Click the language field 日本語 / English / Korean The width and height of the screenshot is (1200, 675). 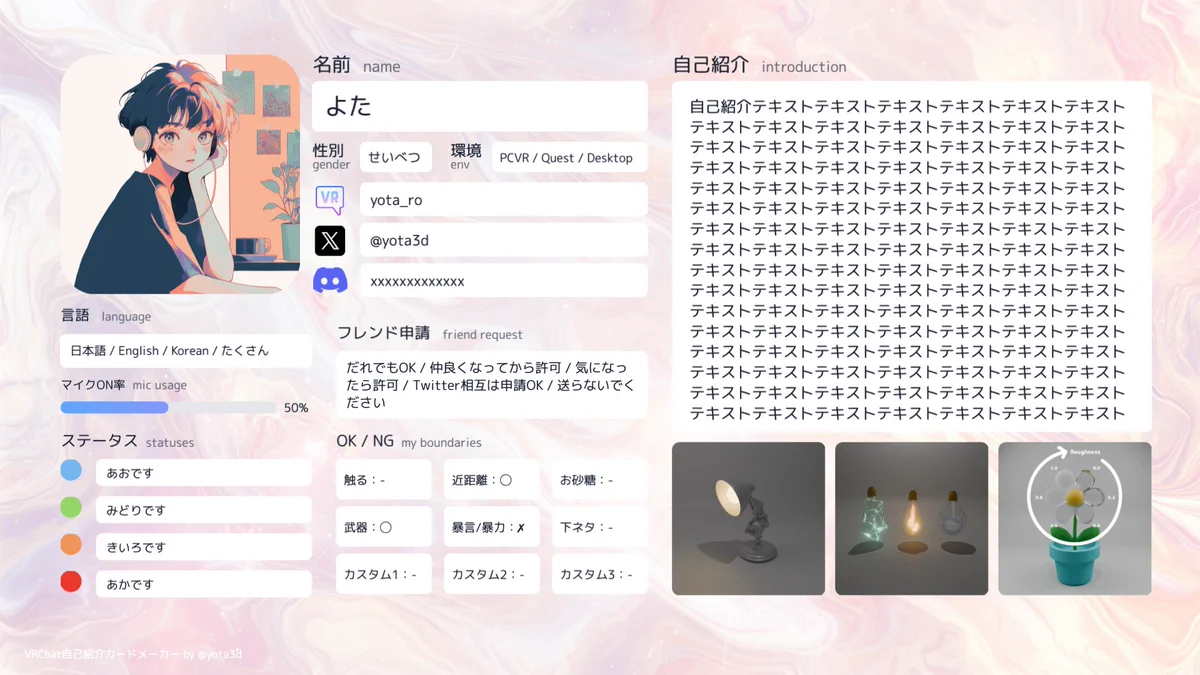[186, 350]
